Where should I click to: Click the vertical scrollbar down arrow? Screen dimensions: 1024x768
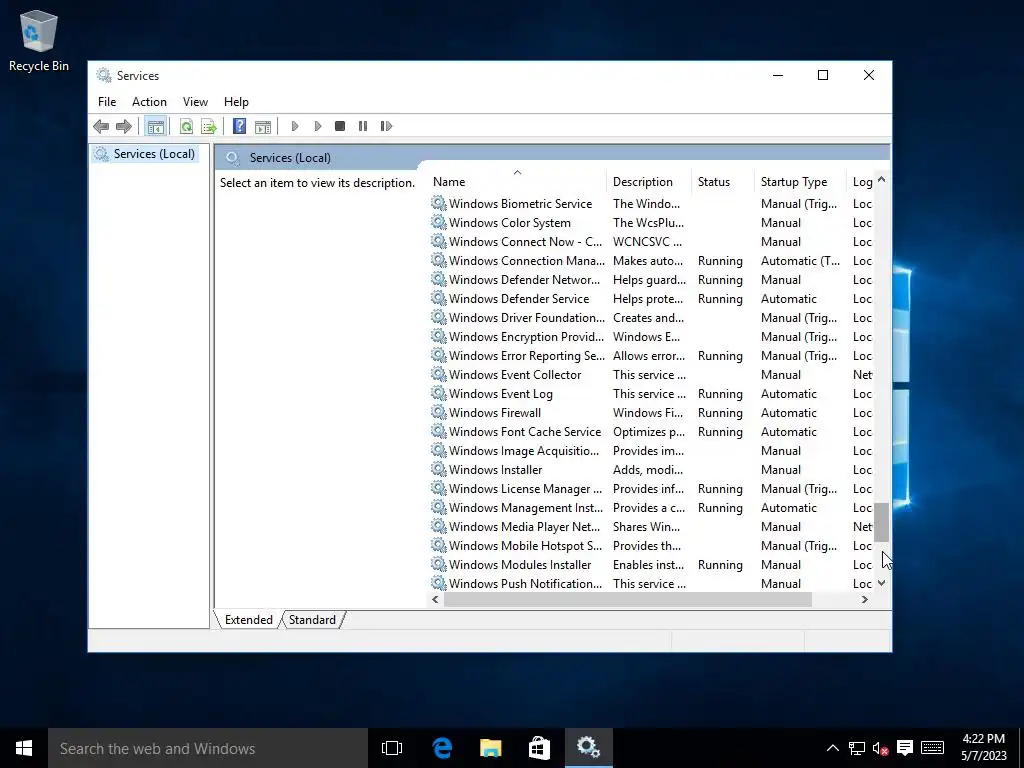[882, 583]
